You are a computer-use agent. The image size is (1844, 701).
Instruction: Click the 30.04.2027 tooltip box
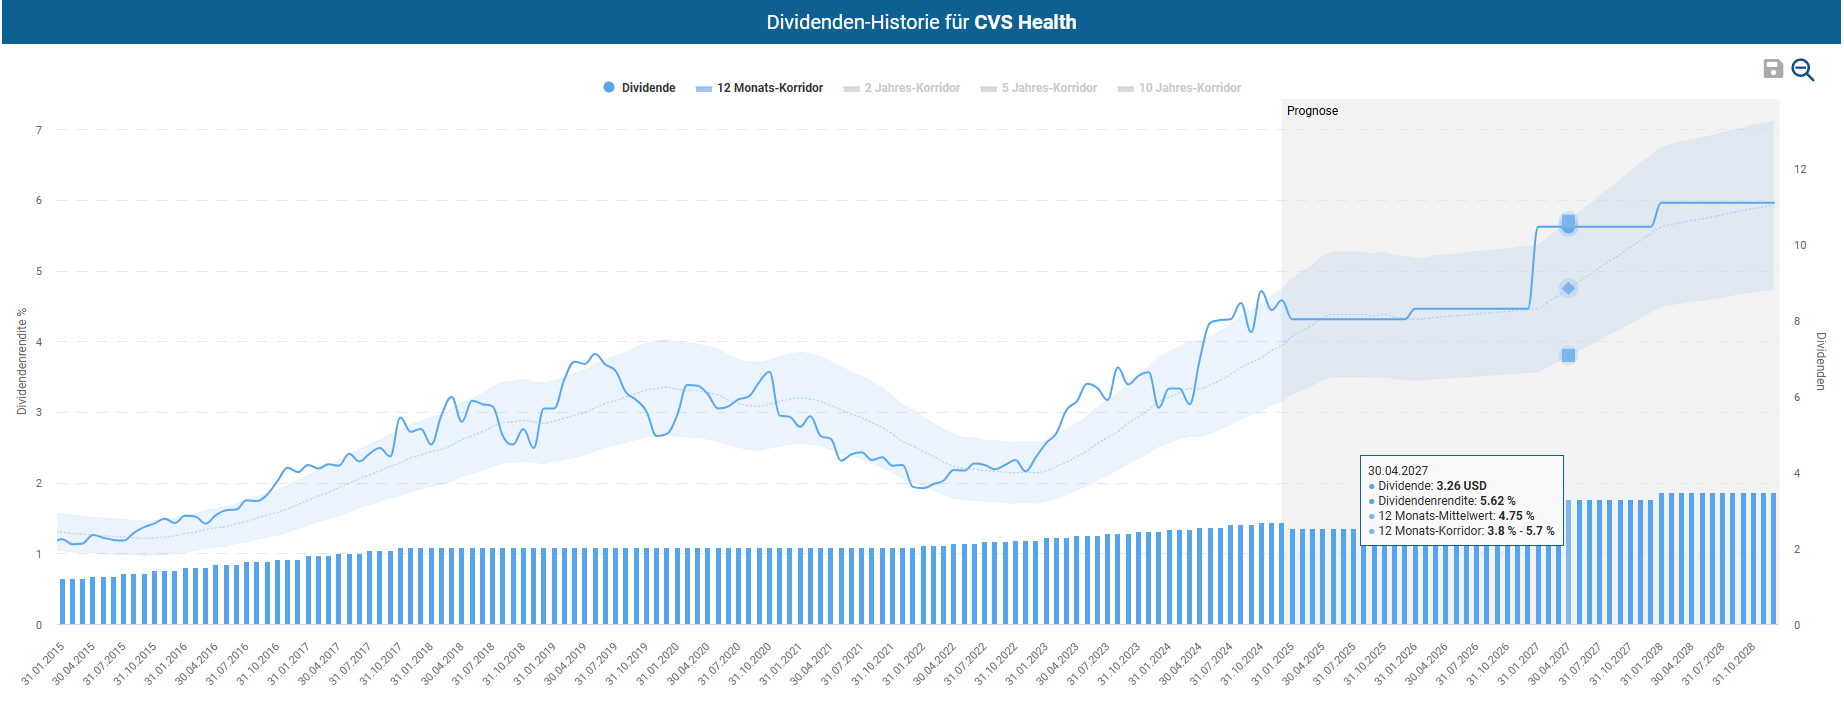click(1461, 501)
